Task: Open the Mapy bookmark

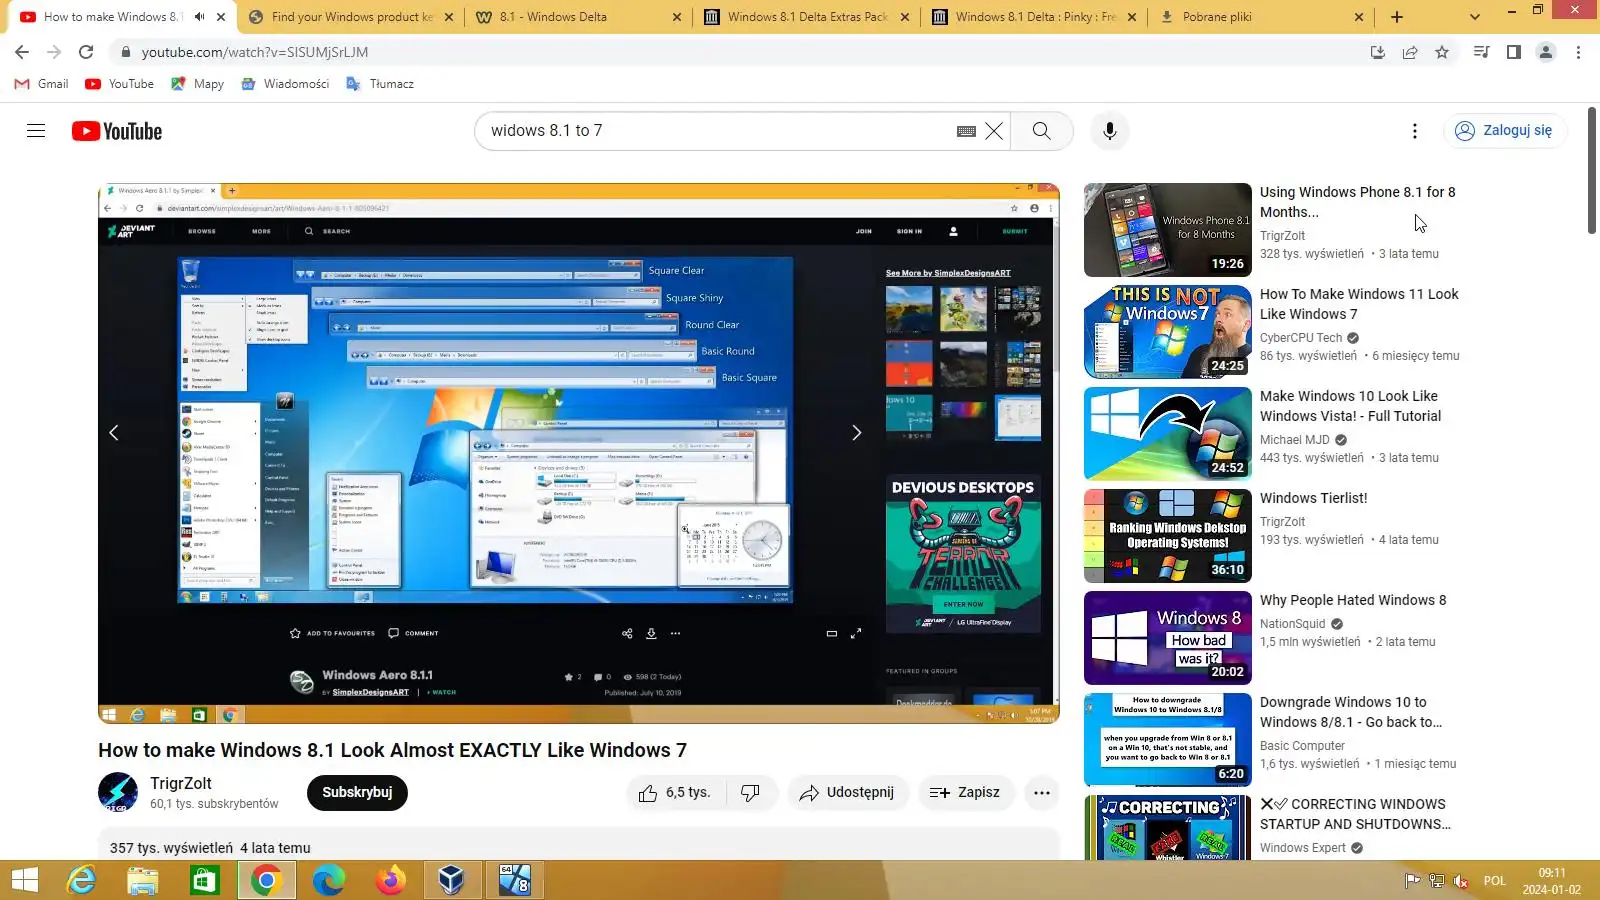Action: [x=197, y=84]
